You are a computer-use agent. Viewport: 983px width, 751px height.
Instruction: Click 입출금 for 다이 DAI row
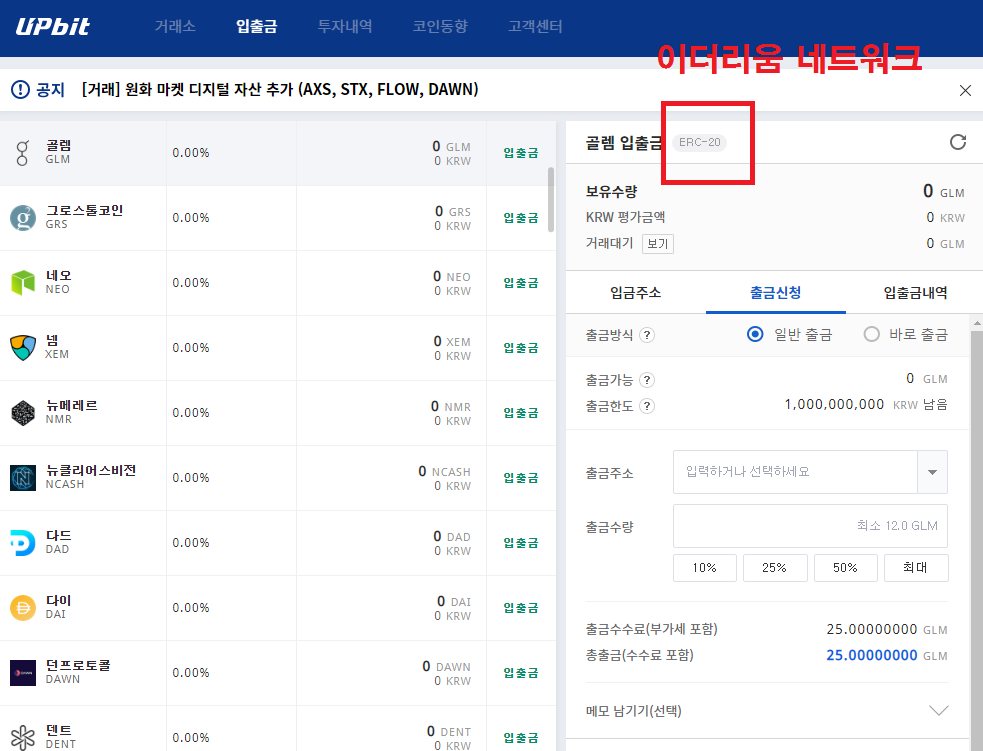click(521, 607)
